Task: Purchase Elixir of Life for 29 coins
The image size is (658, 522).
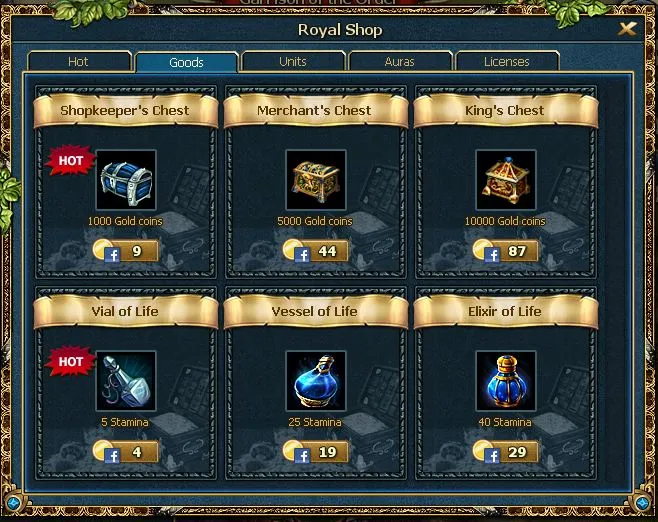Action: 506,452
